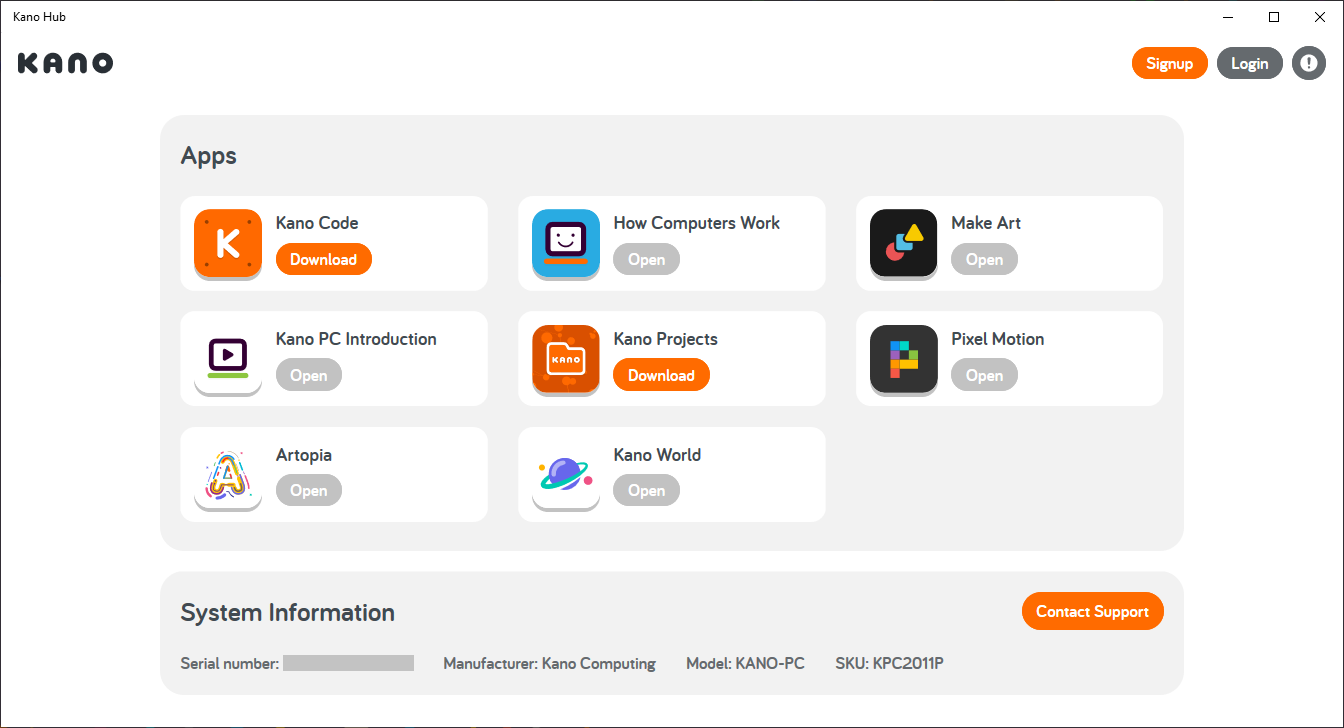Open the How Computers Work app
This screenshot has height=728, width=1344.
point(647,259)
